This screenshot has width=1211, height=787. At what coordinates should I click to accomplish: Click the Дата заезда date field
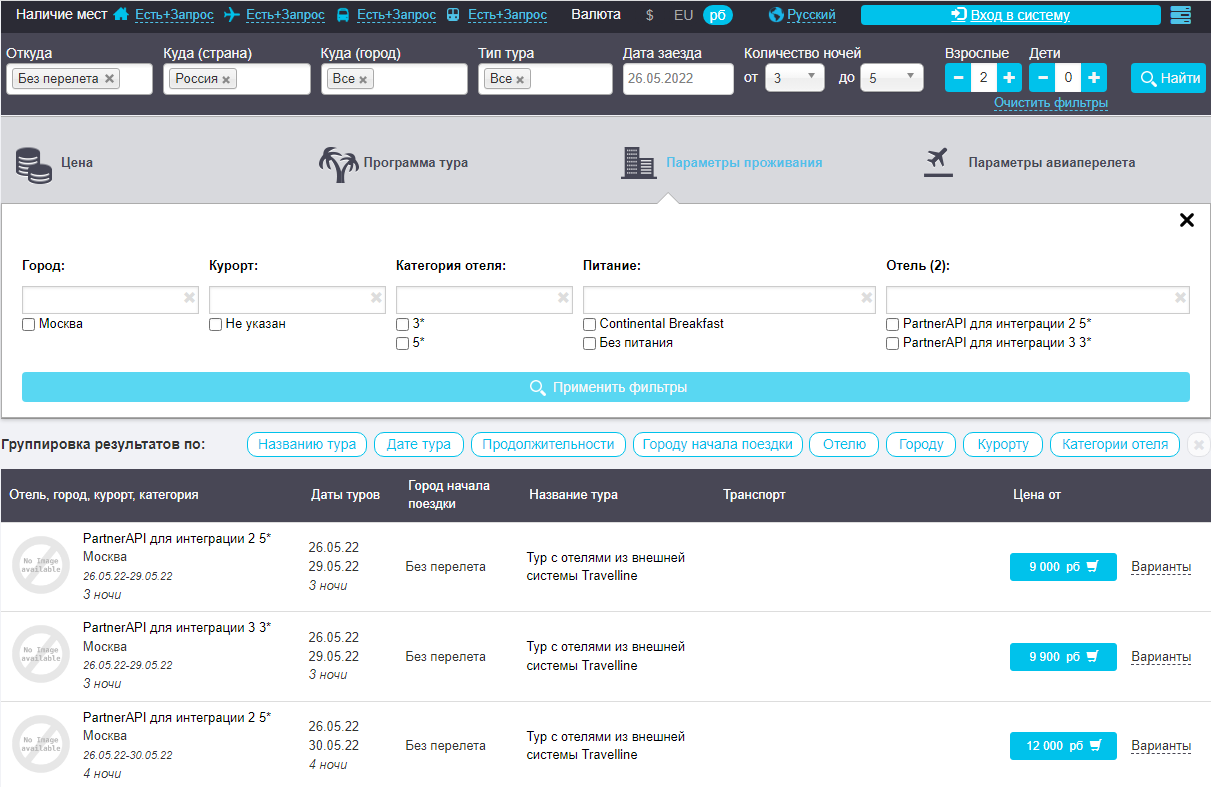coord(678,79)
